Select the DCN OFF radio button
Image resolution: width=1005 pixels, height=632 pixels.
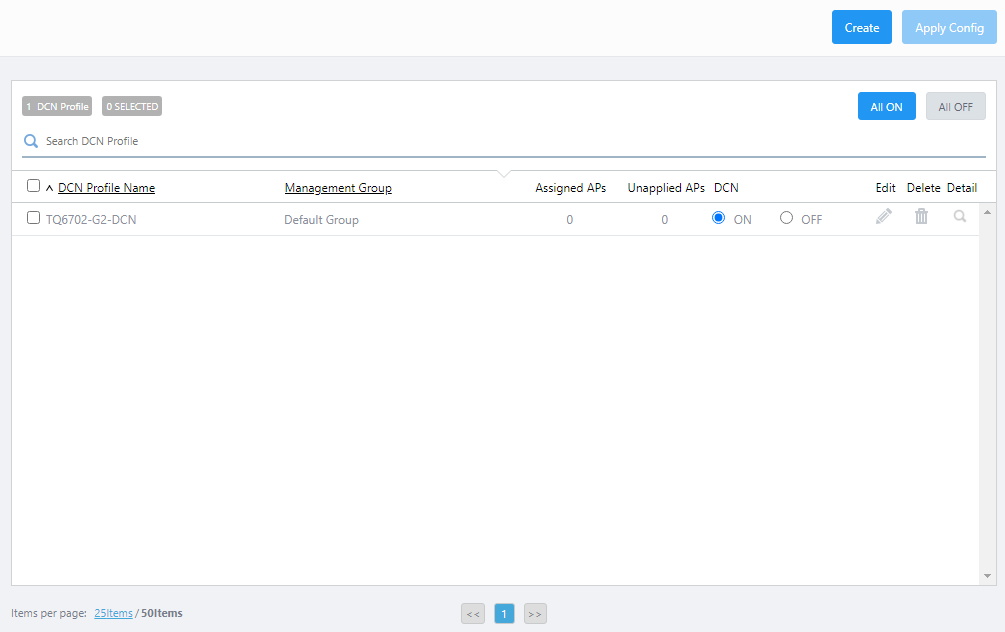[x=786, y=218]
